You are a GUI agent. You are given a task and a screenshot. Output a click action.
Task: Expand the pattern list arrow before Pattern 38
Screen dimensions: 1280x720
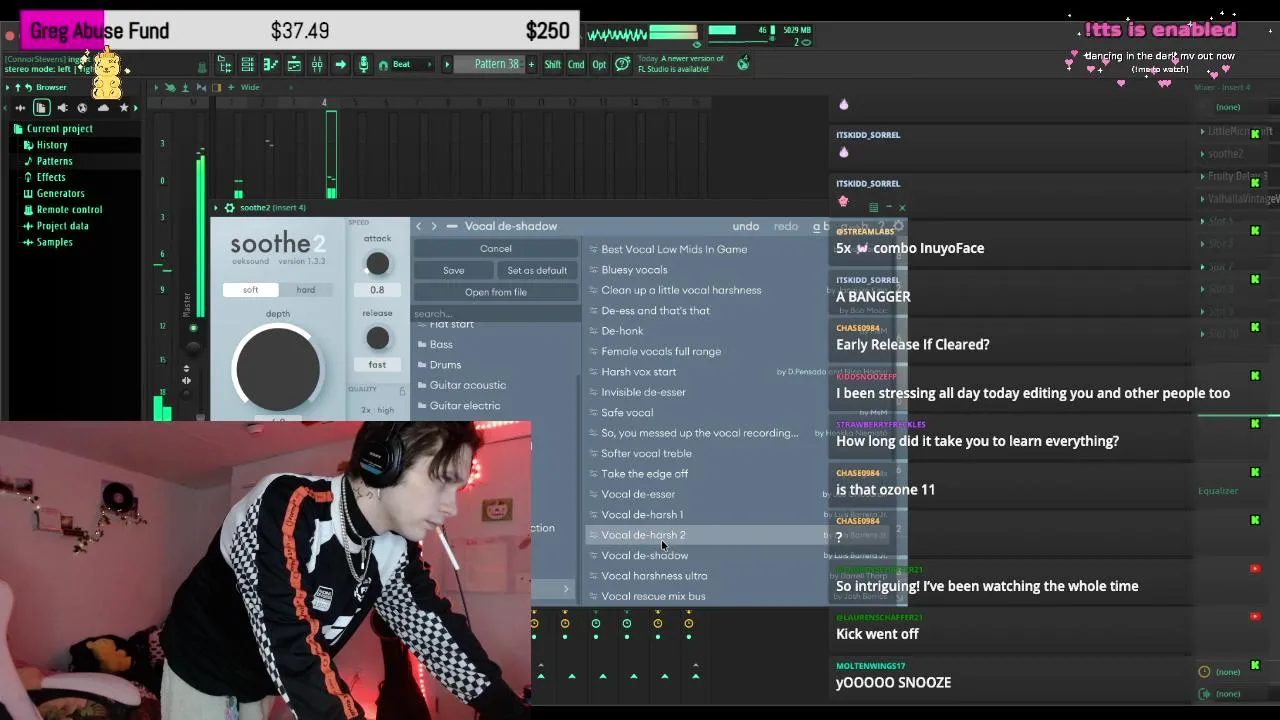click(x=447, y=64)
